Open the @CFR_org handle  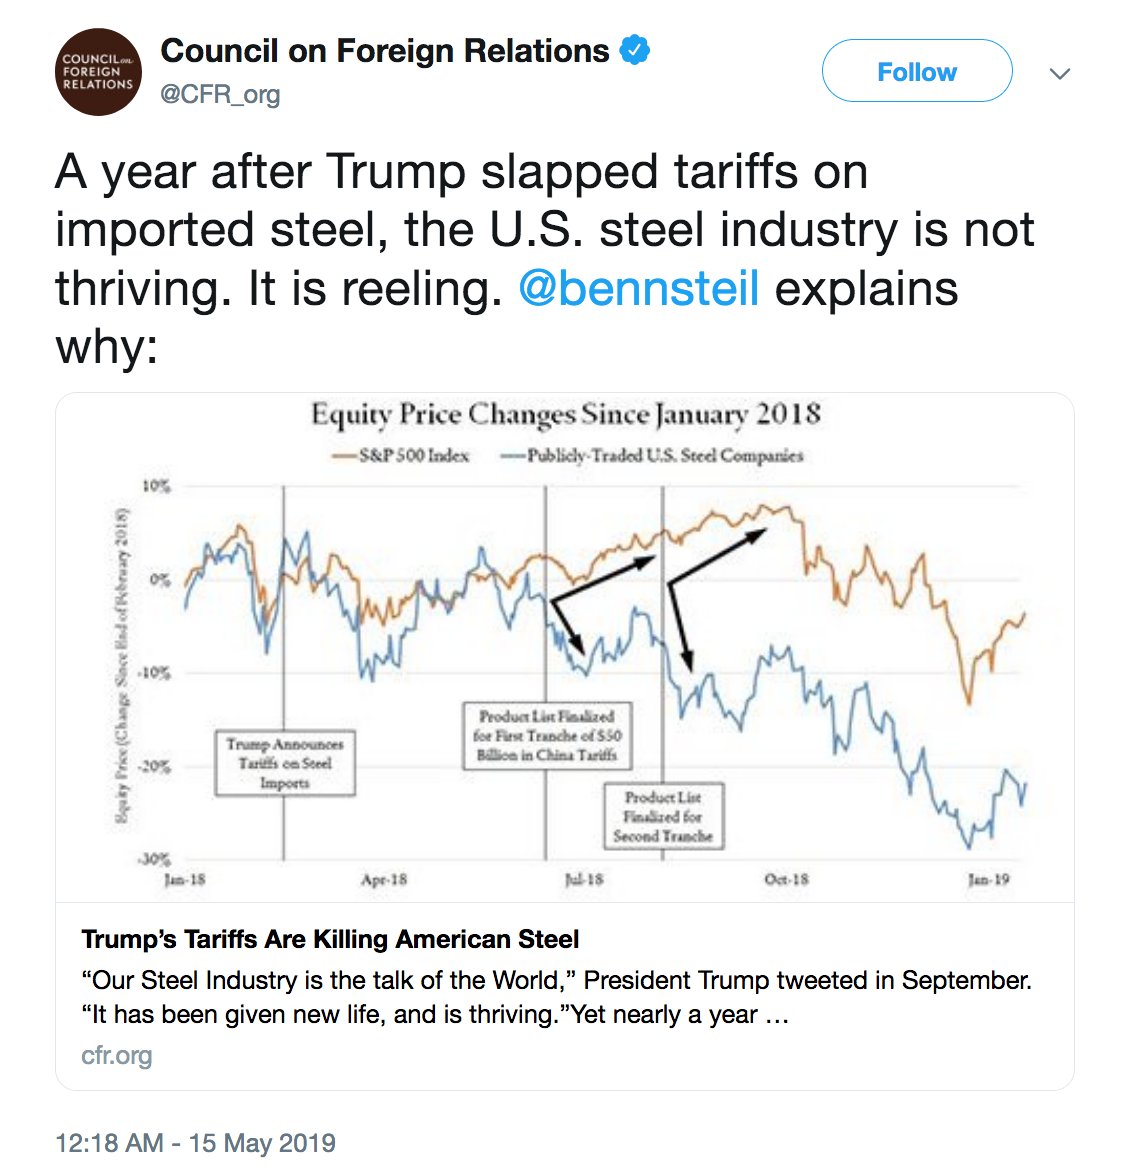click(x=220, y=95)
